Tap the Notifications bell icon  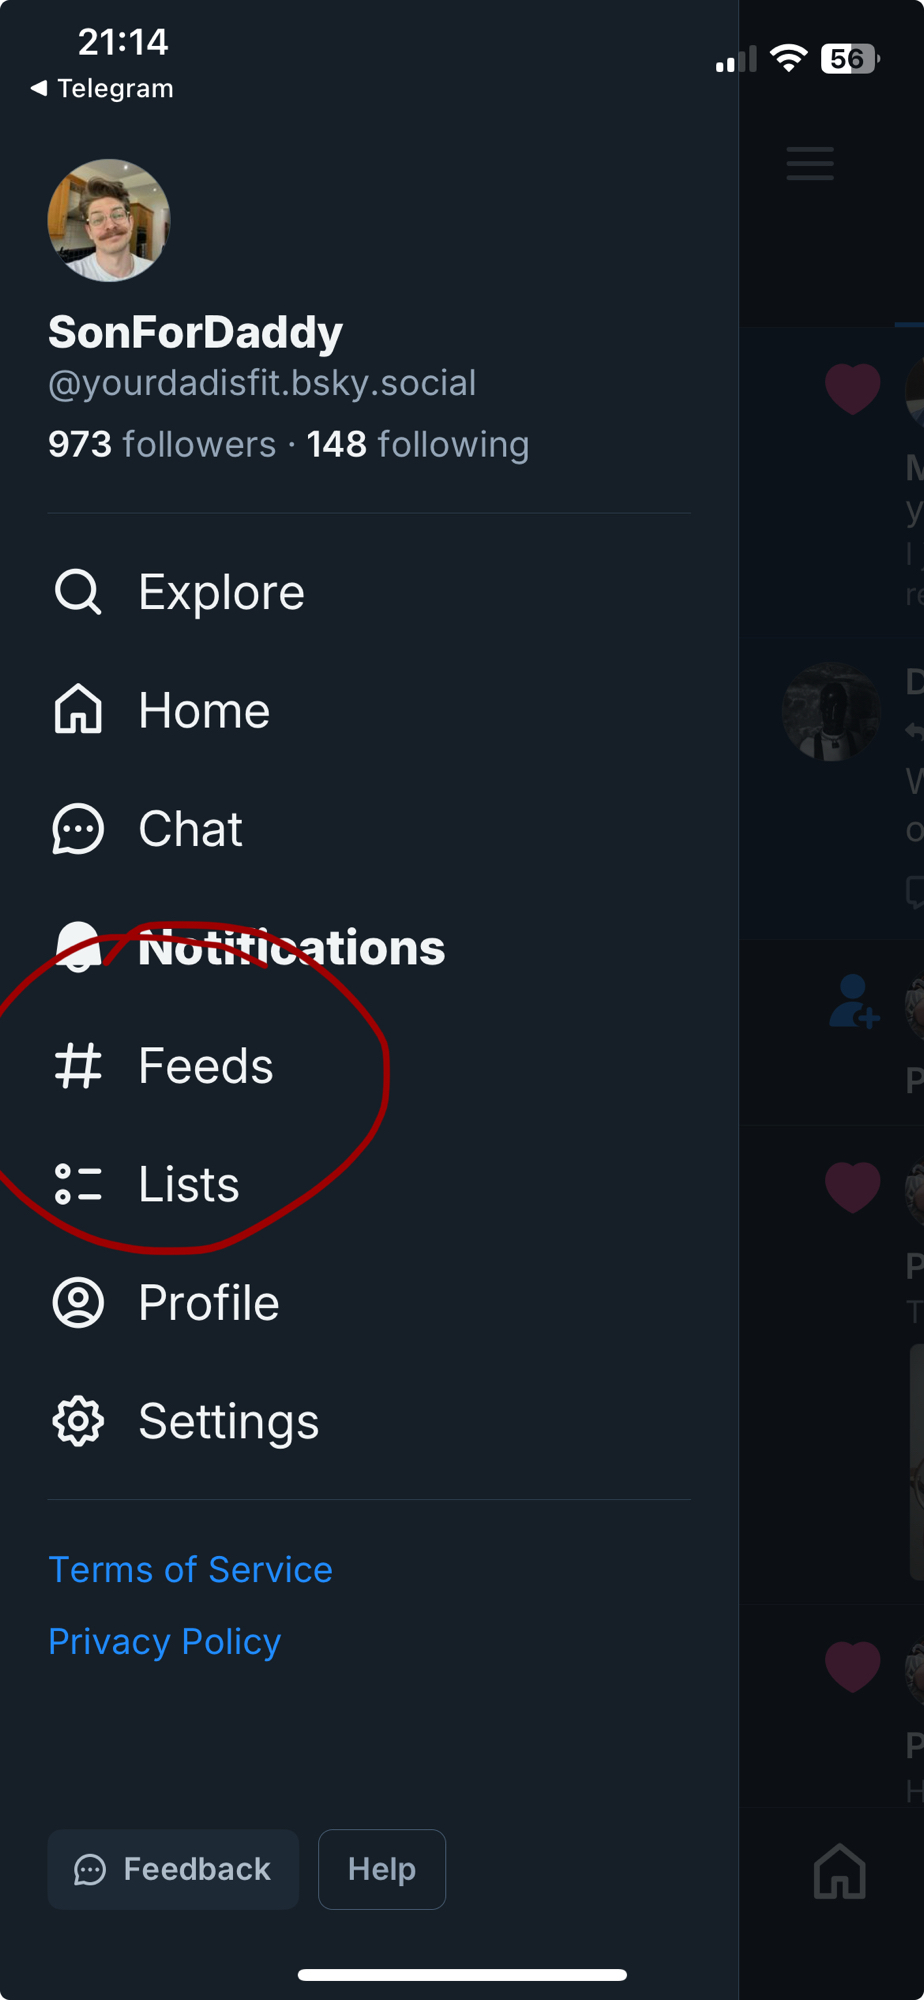pos(78,946)
